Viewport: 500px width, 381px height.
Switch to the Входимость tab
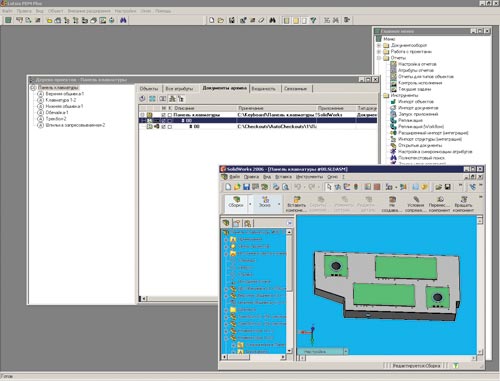(x=264, y=89)
